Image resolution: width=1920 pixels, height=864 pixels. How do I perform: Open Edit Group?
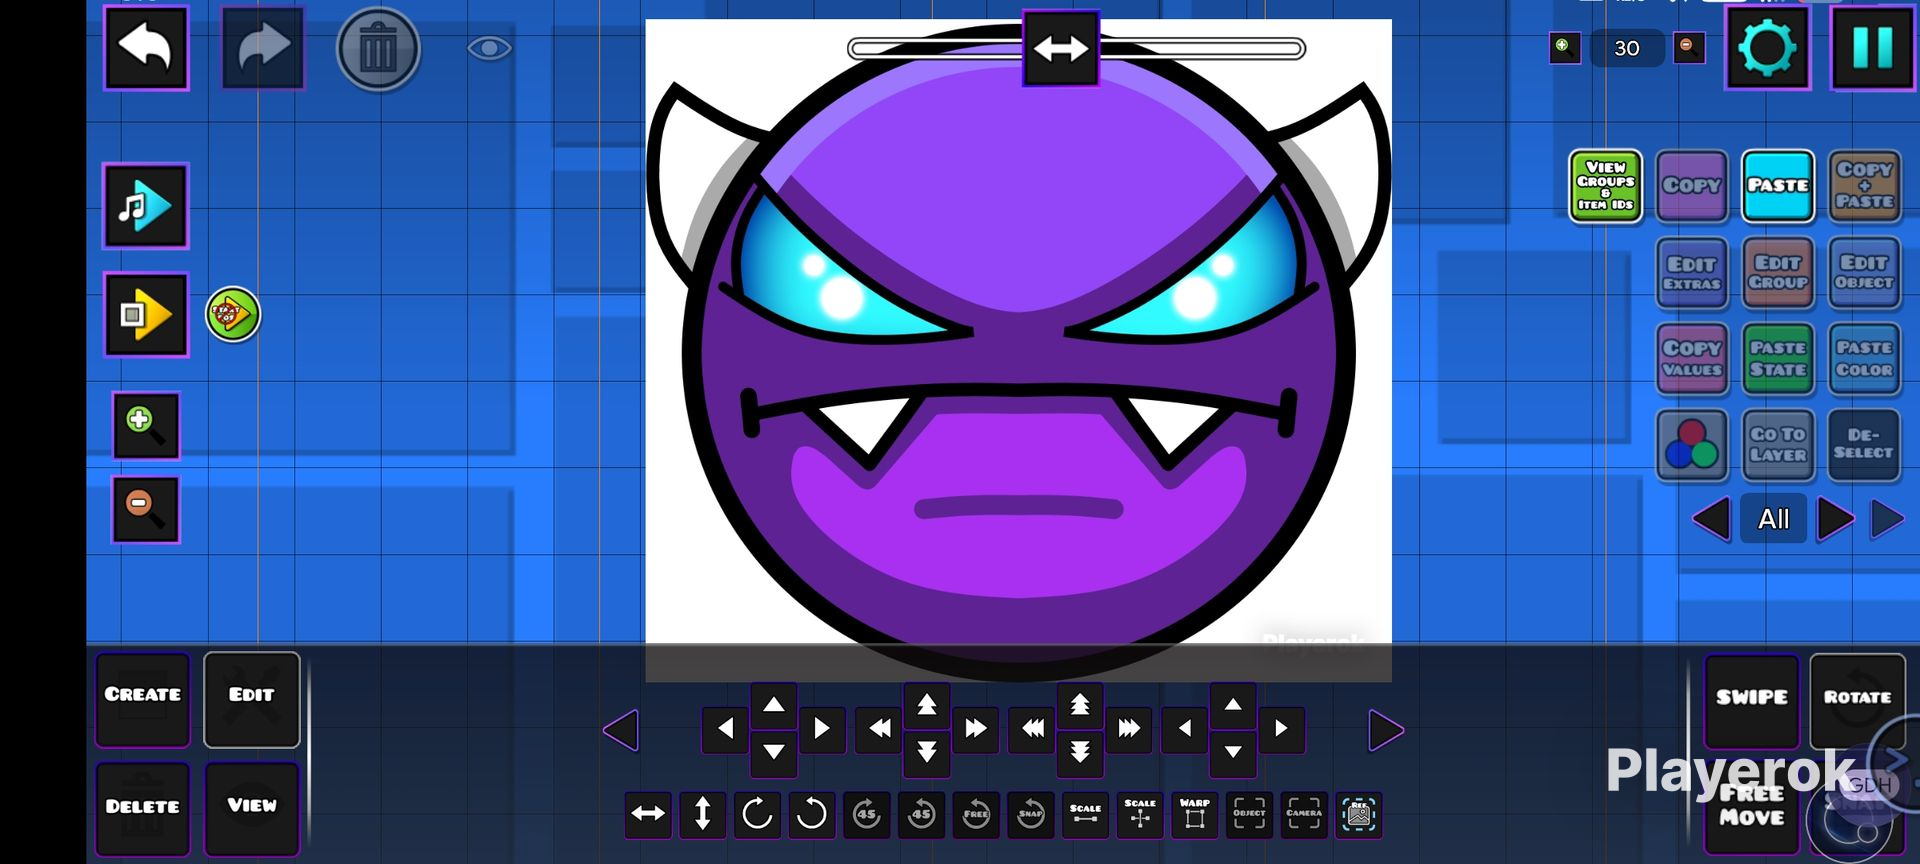(x=1778, y=273)
